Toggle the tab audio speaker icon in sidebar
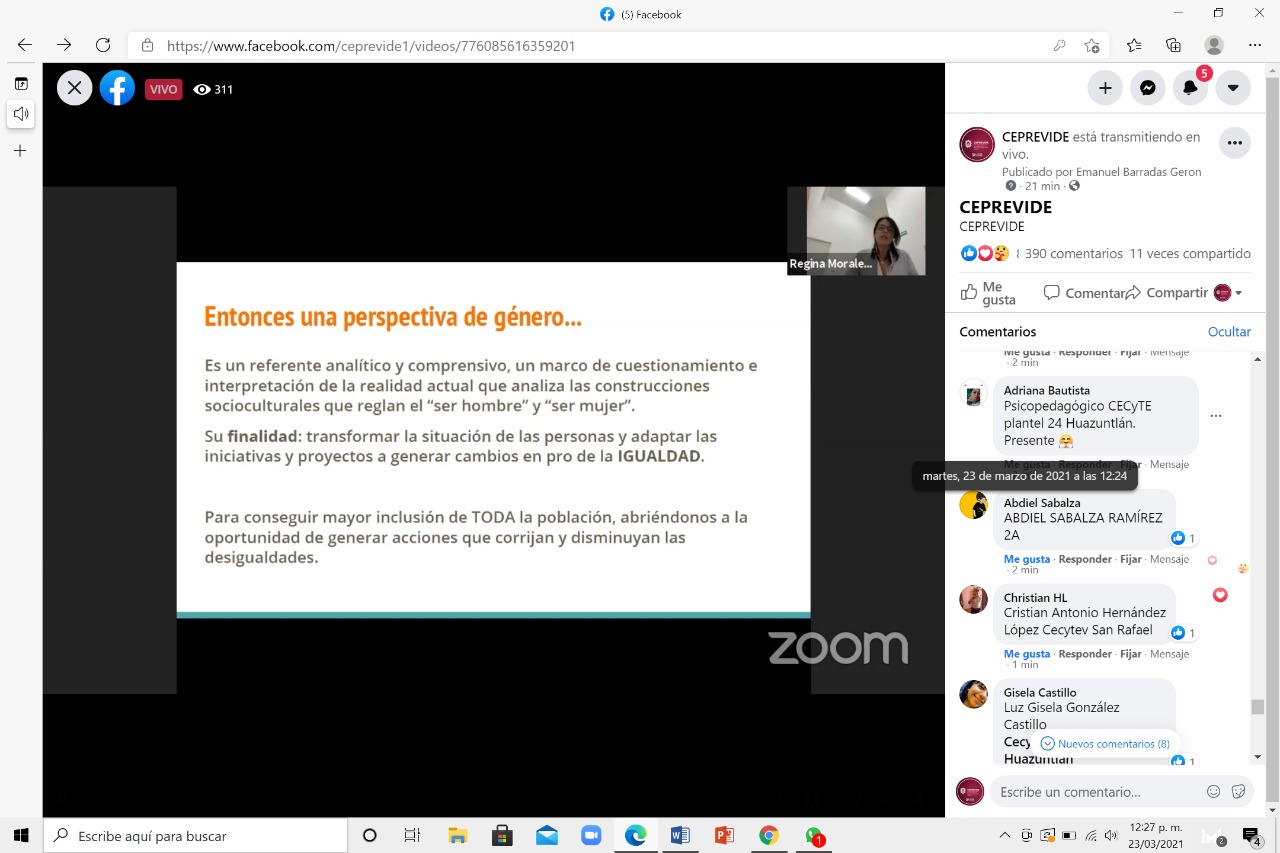Image resolution: width=1280 pixels, height=853 pixels. (21, 114)
